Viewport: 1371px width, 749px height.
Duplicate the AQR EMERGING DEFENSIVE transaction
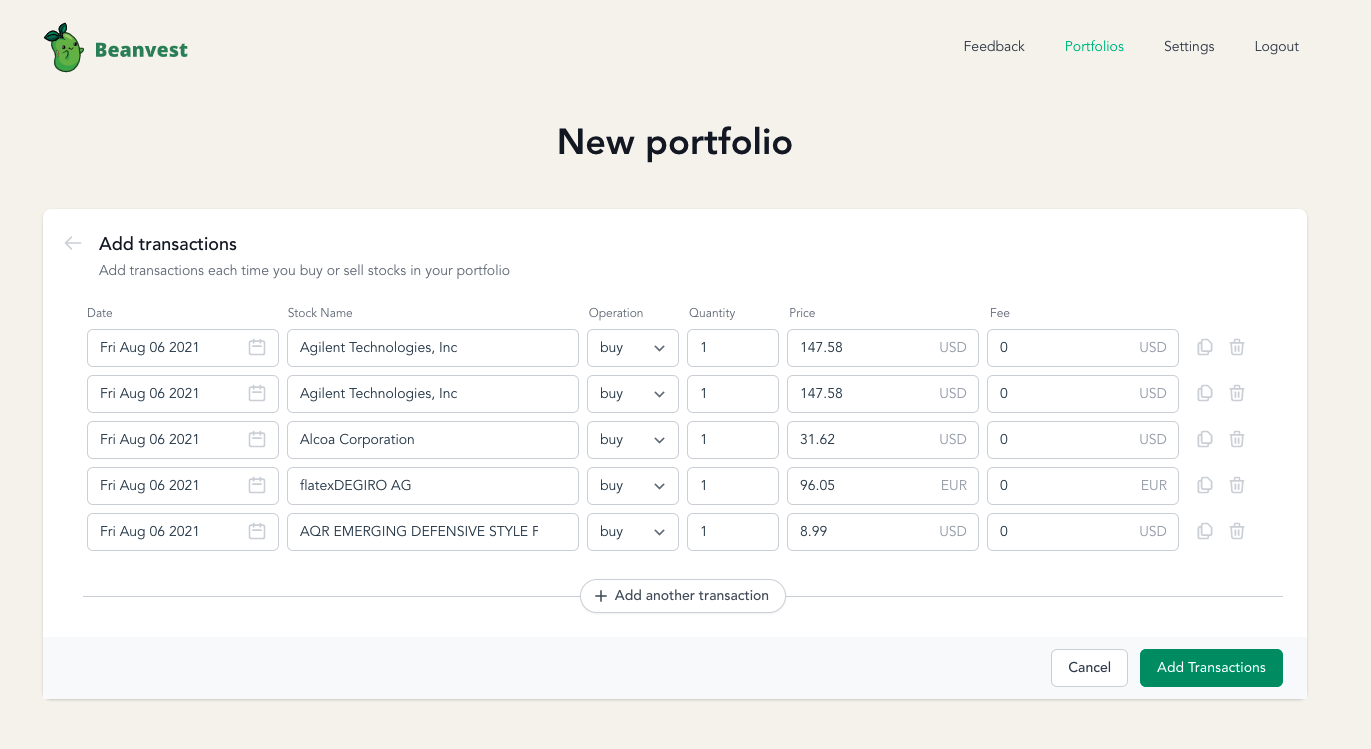(1204, 531)
